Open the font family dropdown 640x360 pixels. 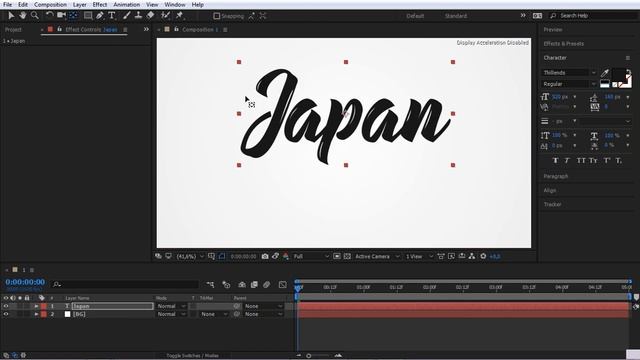[569, 73]
